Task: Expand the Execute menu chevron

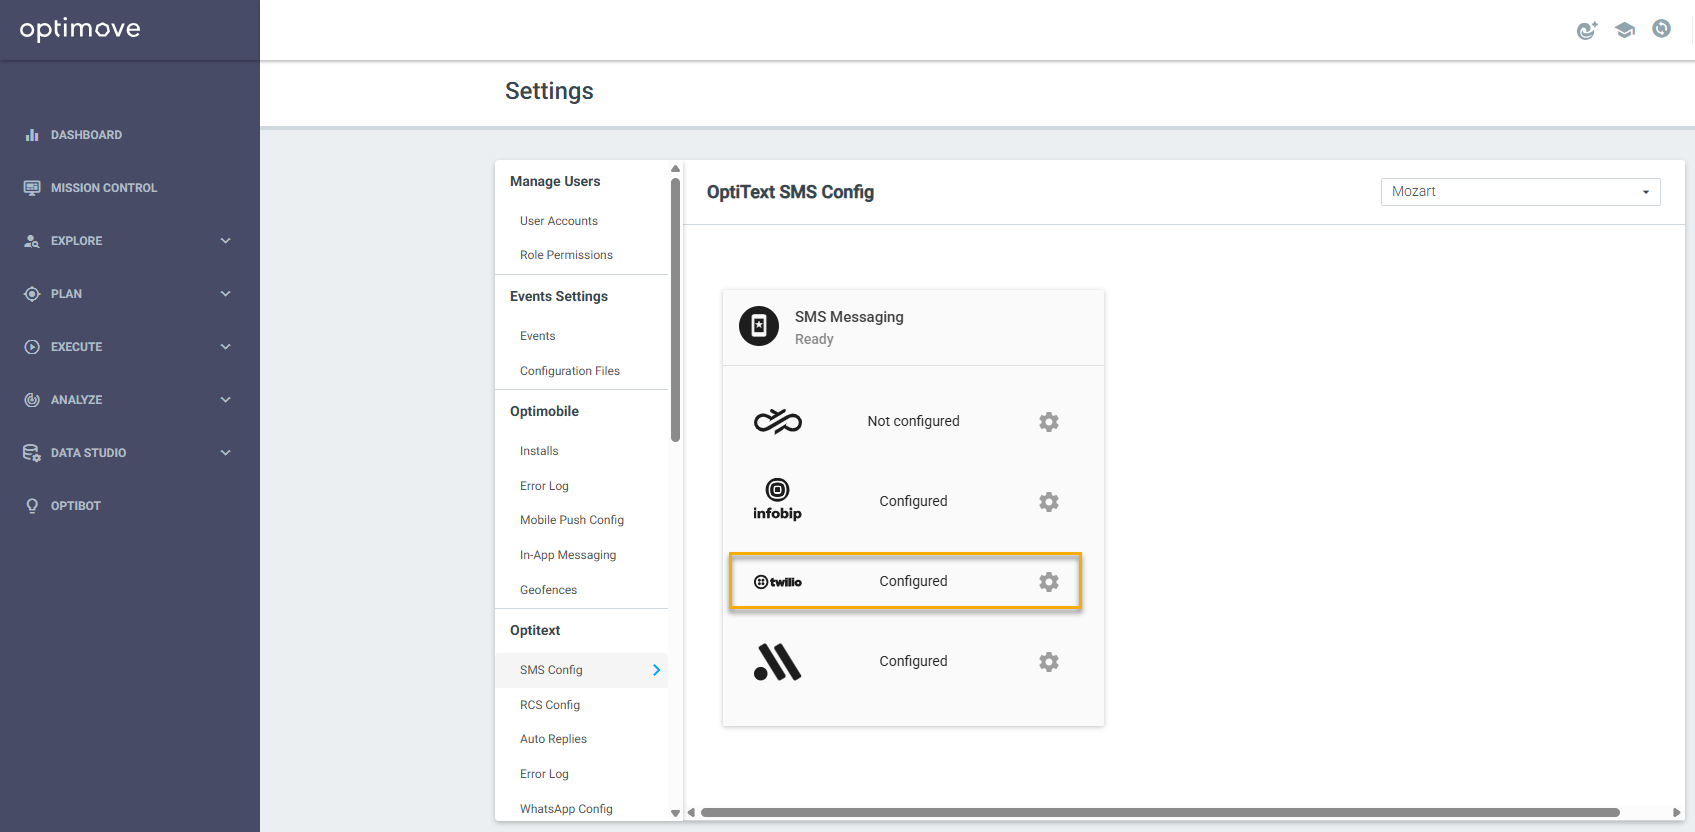Action: 226,347
